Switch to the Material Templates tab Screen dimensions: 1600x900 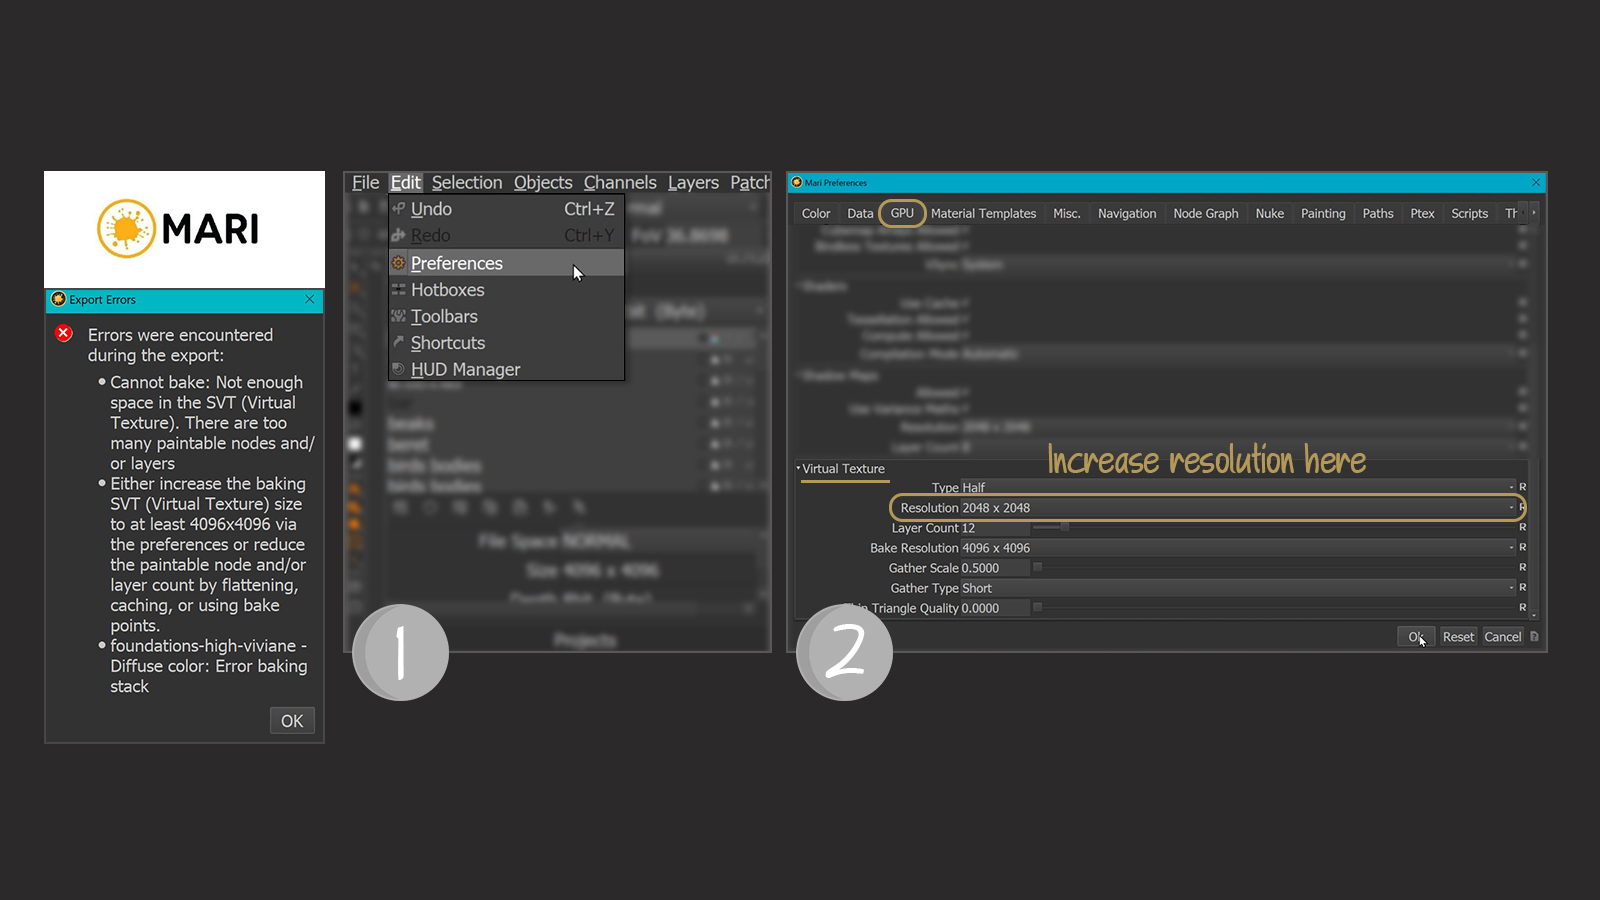click(983, 213)
